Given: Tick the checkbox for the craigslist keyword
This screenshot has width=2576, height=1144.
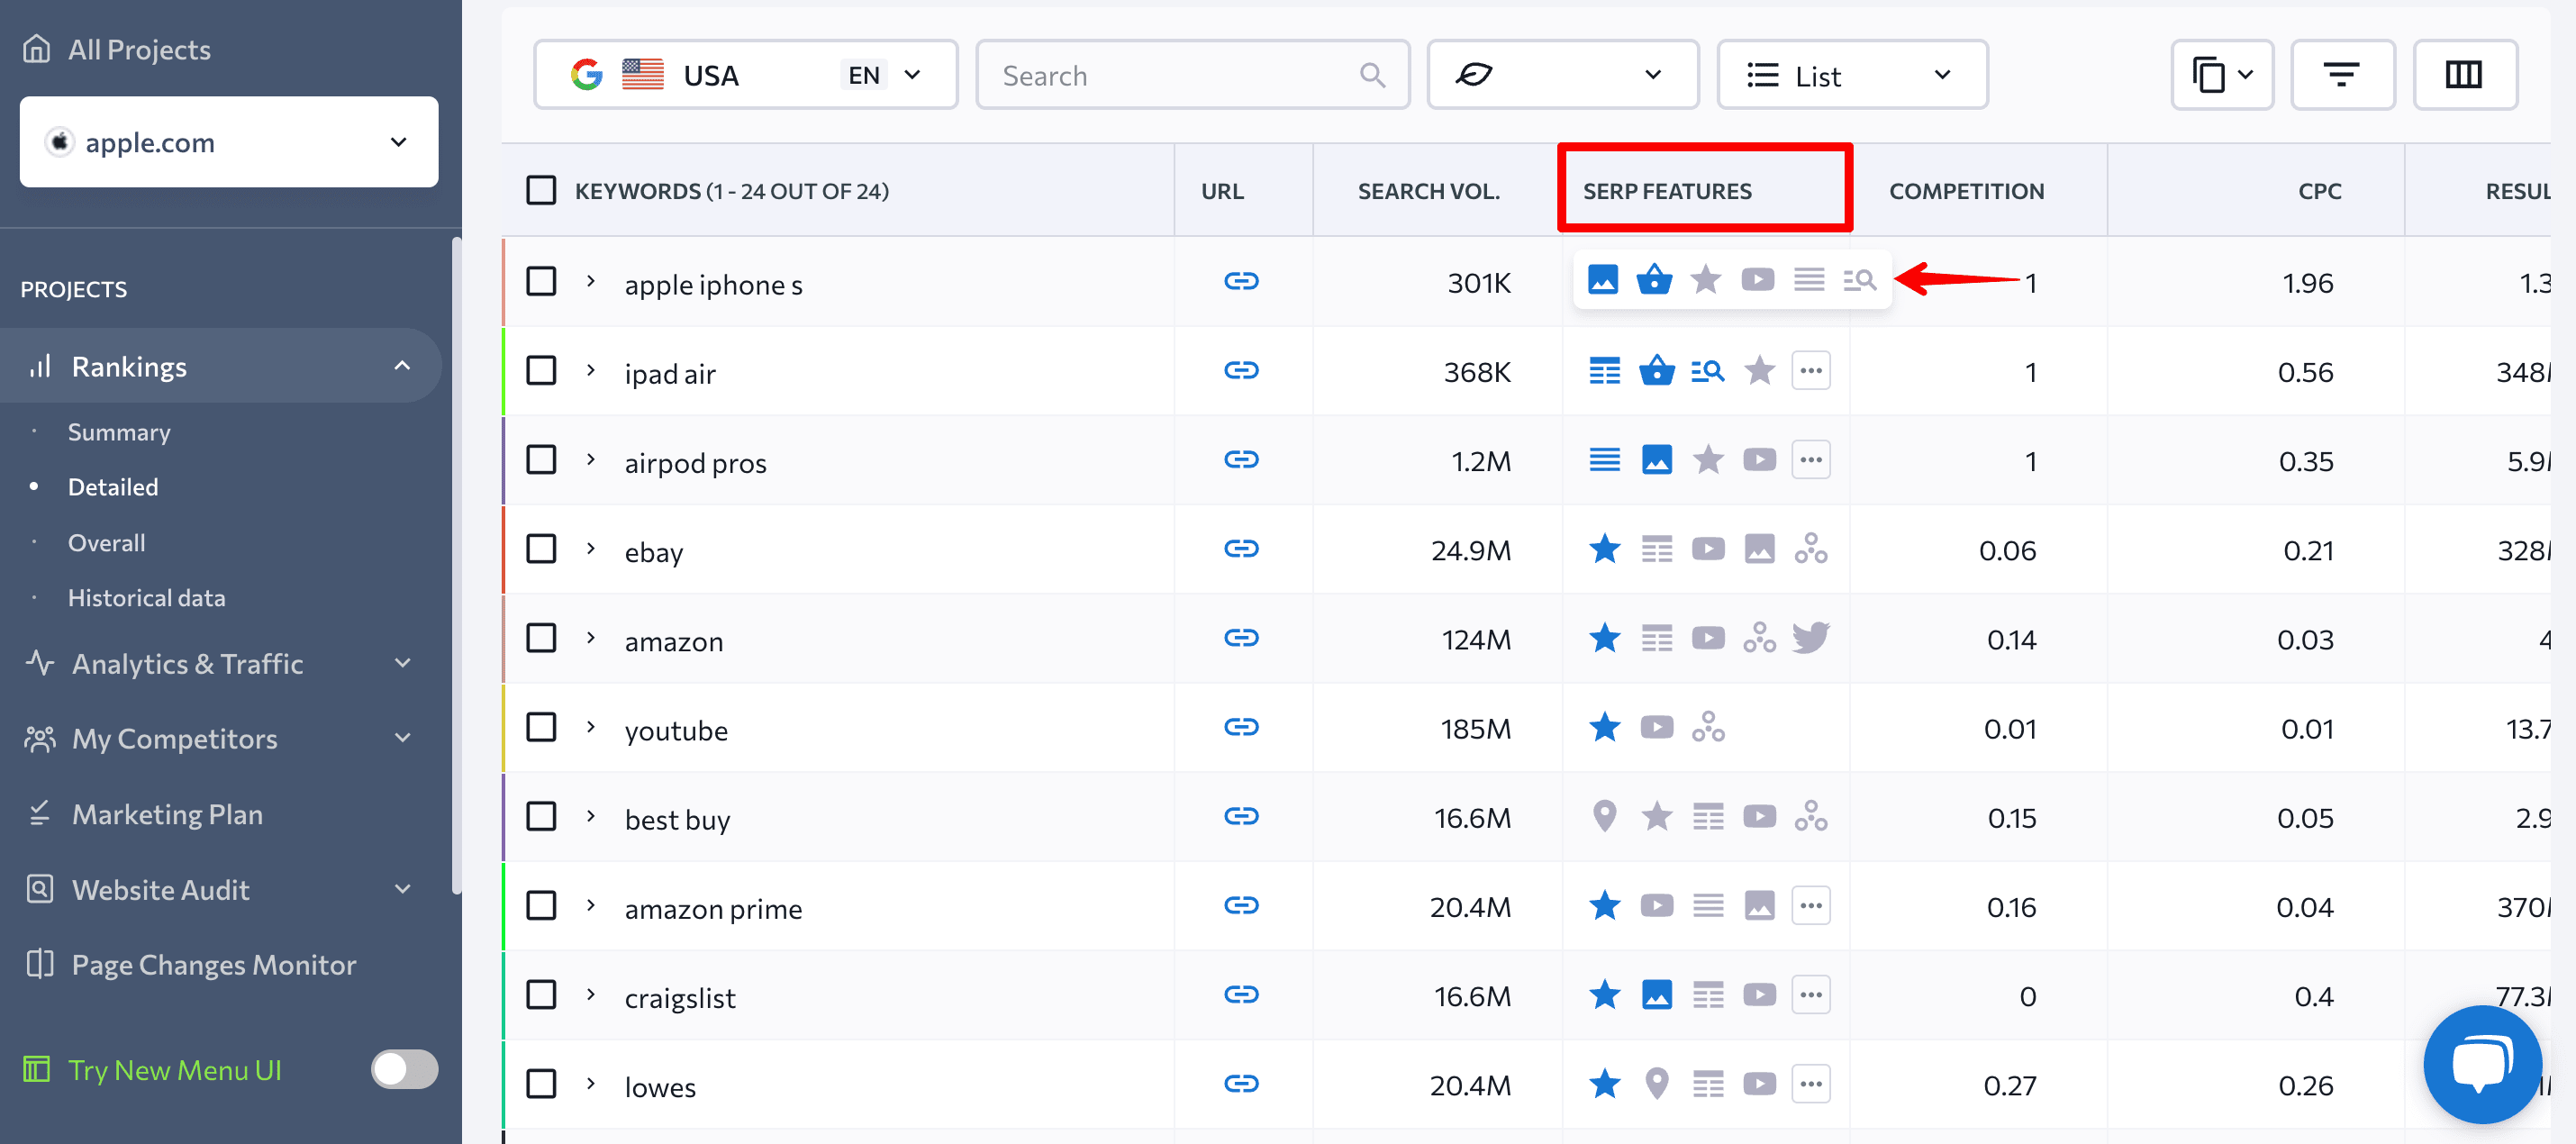Looking at the screenshot, I should point(541,994).
